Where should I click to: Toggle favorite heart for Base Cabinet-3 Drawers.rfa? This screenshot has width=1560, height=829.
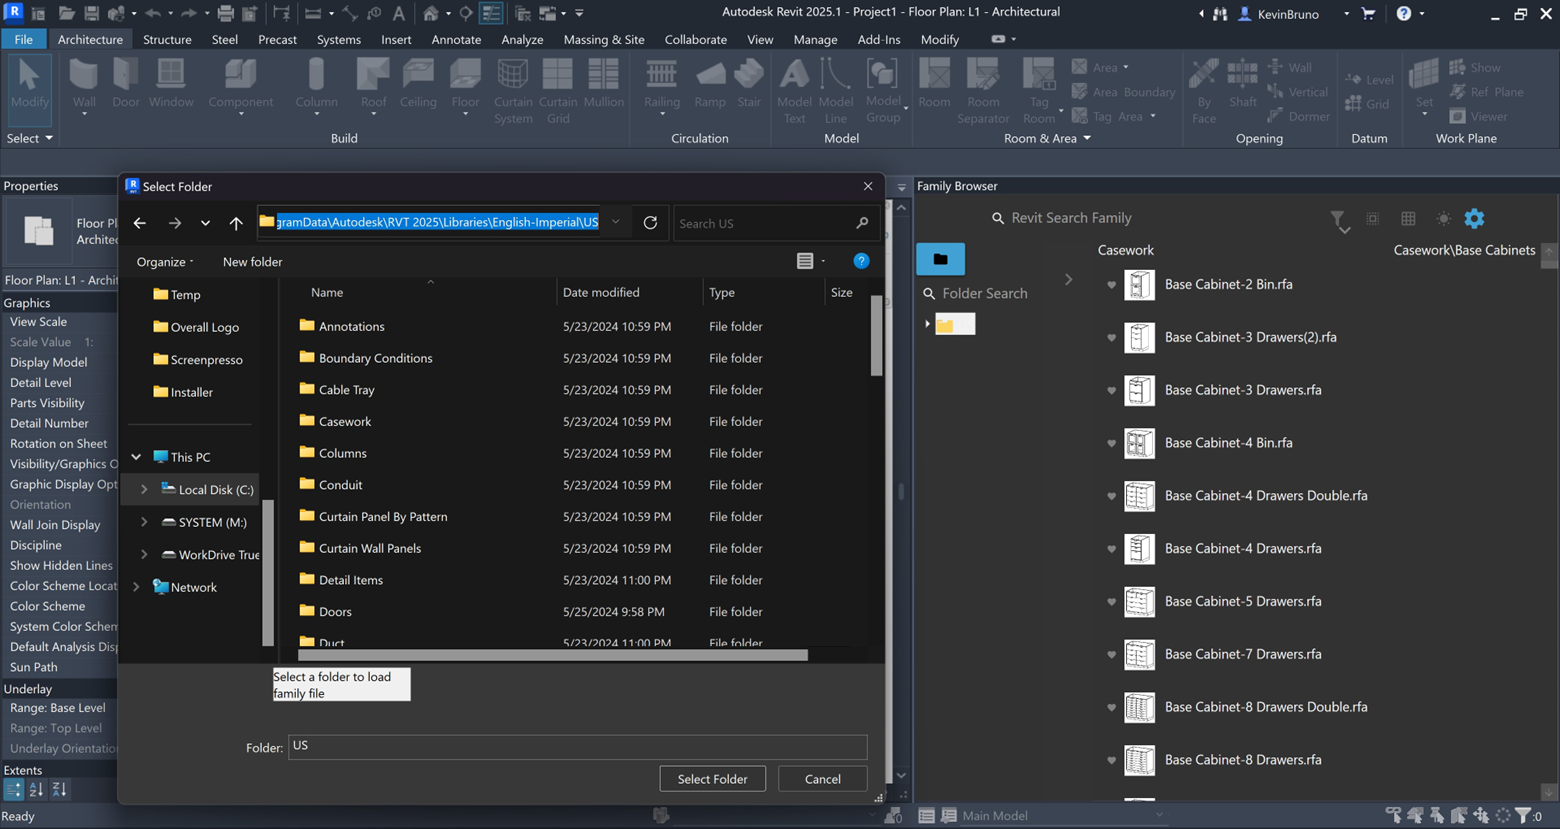click(1111, 391)
